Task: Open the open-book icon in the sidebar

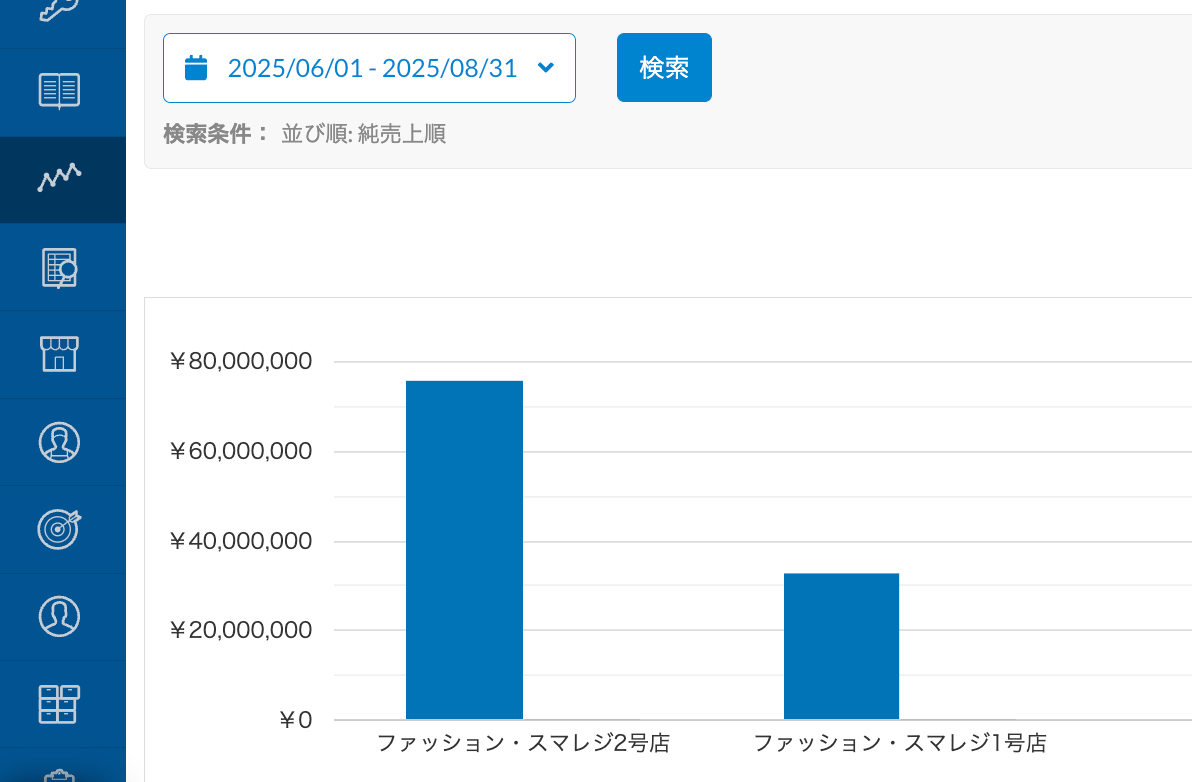Action: 59,91
